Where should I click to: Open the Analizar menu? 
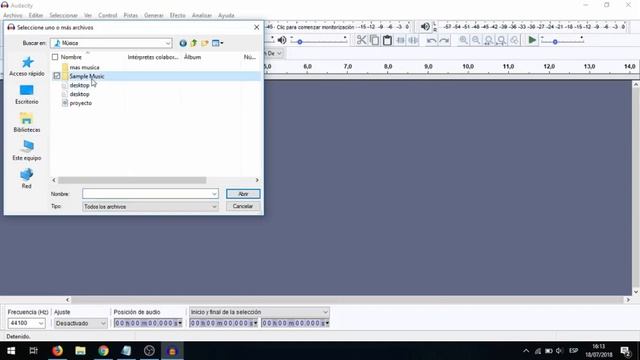pos(202,16)
